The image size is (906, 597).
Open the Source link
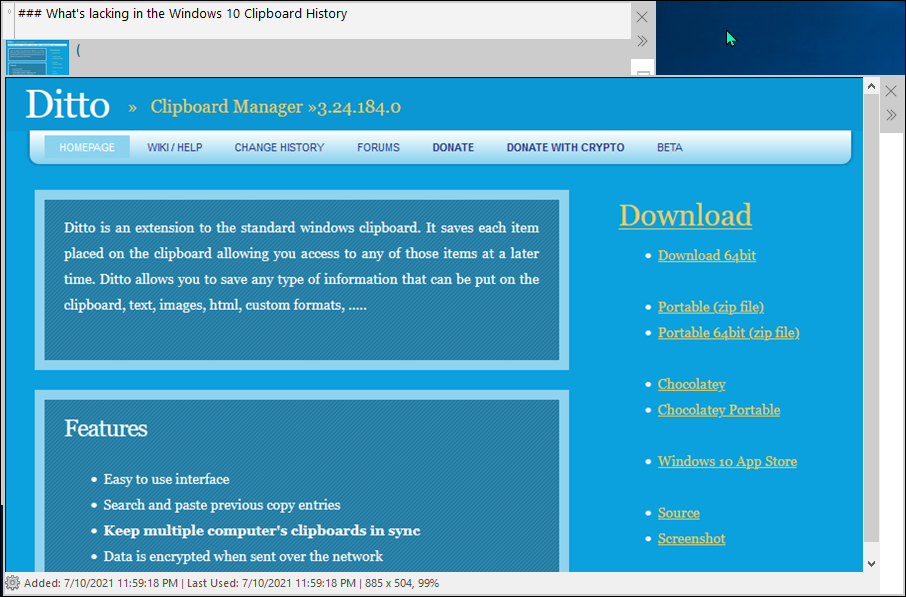click(678, 513)
